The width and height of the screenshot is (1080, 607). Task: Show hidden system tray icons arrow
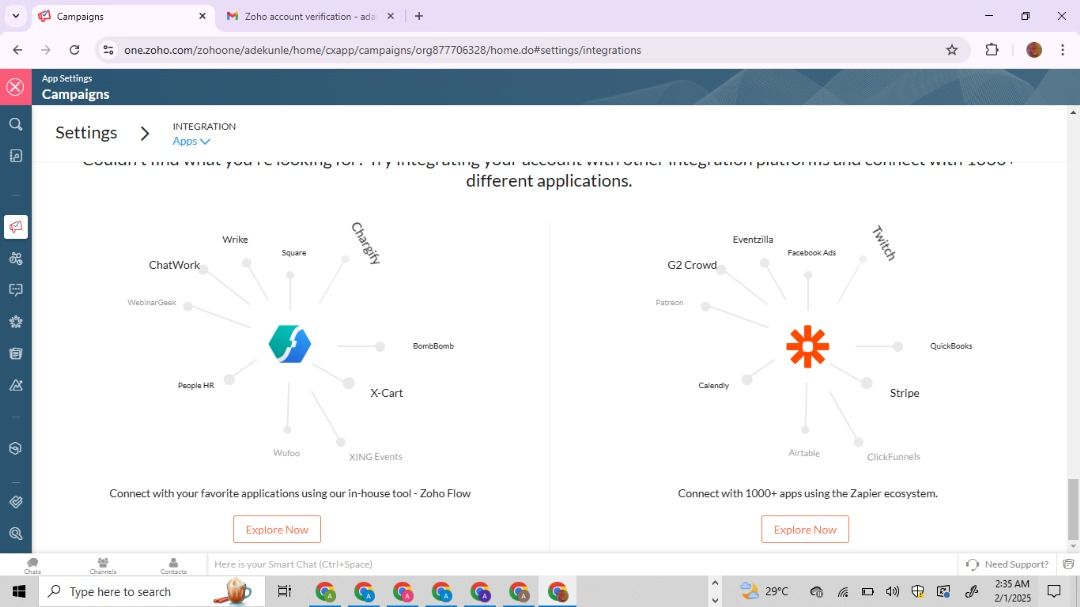tap(714, 583)
